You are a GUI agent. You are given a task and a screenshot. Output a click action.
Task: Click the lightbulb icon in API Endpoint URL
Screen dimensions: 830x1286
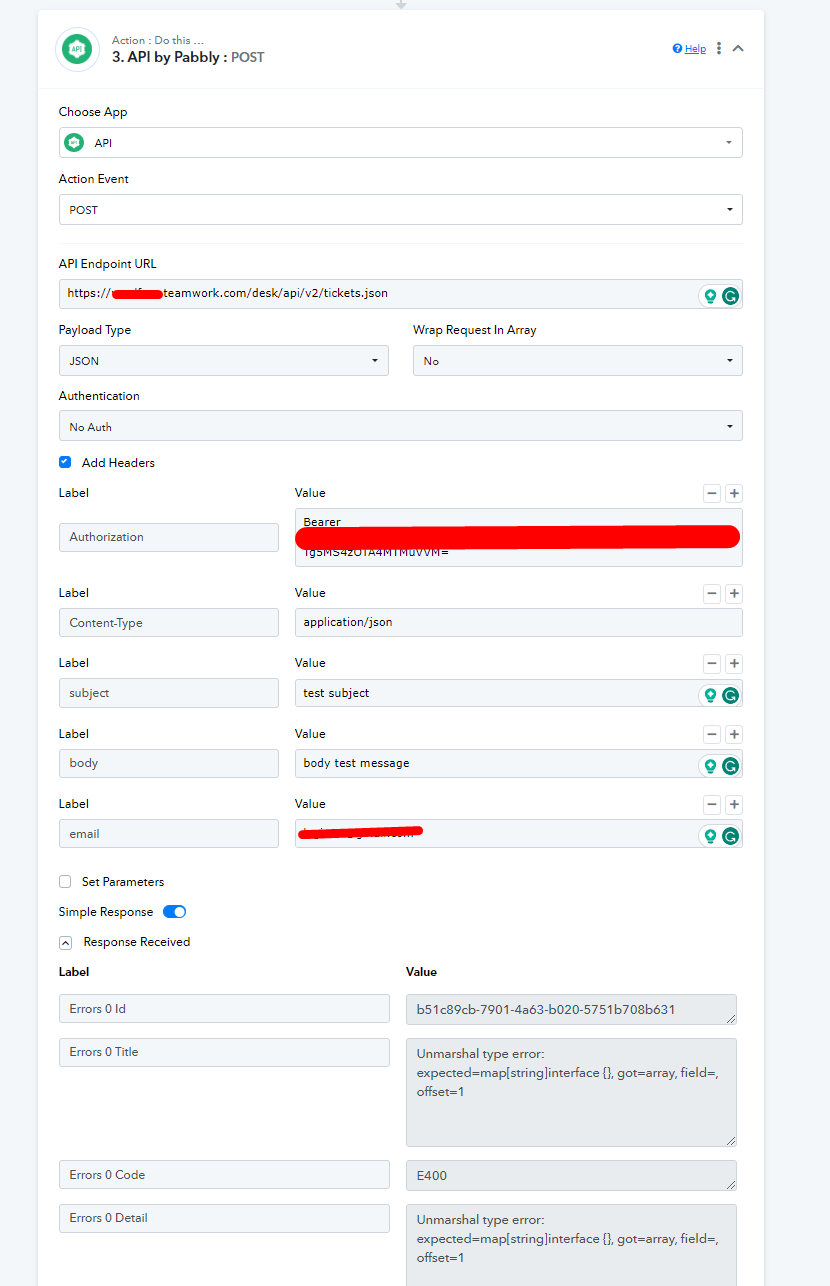pos(710,295)
